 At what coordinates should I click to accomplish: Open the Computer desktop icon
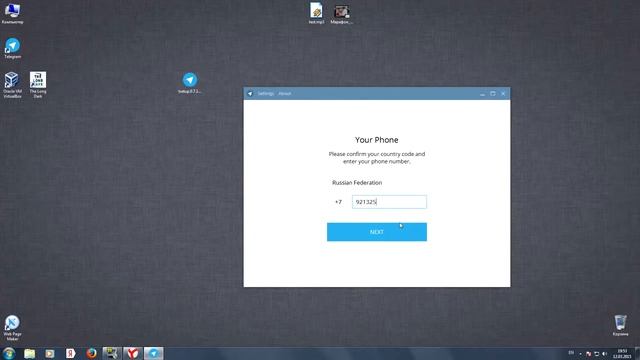click(12, 13)
